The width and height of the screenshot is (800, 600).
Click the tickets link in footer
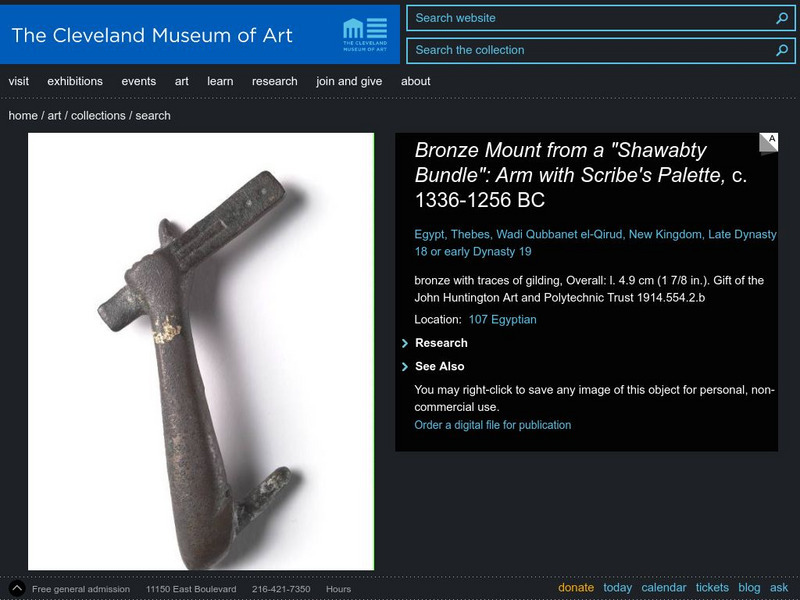[x=712, y=588]
